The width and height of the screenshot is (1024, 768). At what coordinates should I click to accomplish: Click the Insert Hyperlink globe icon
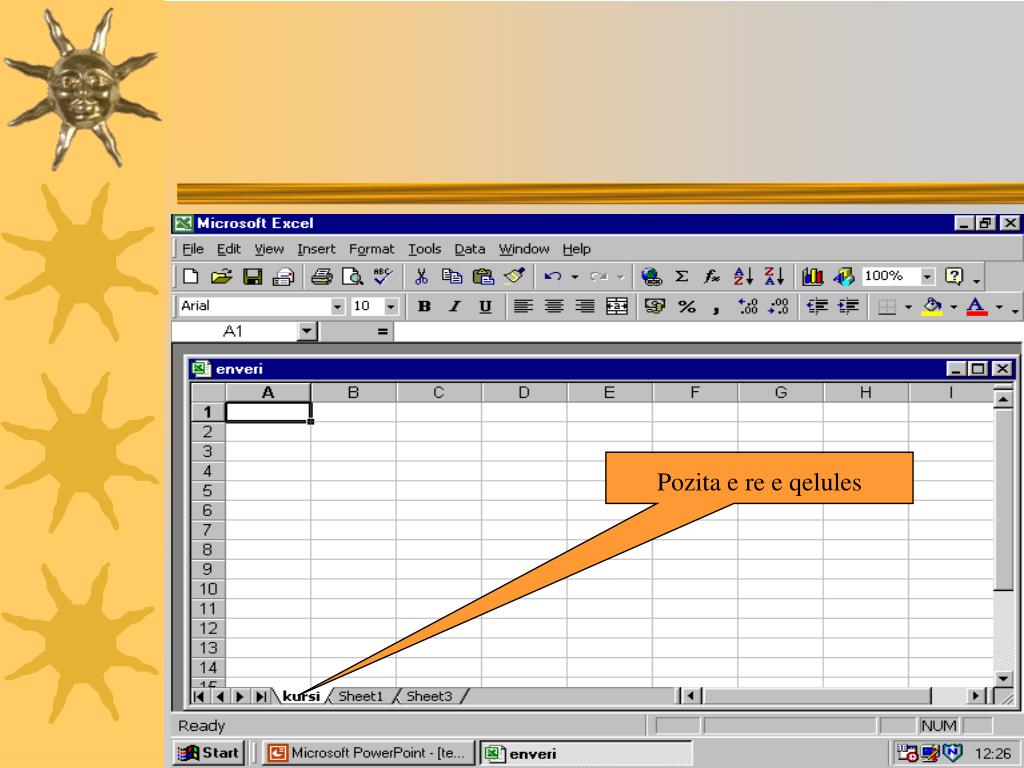click(651, 276)
